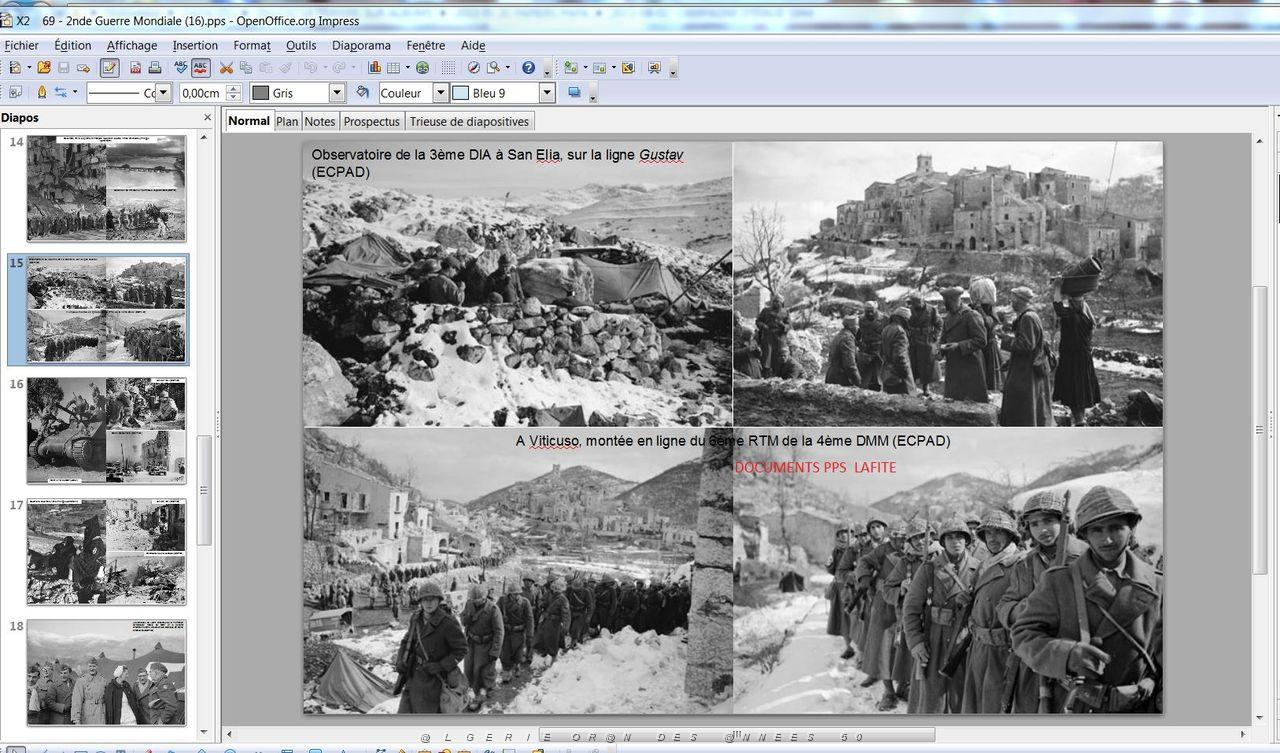Insert a chart using the chart icon
This screenshot has height=753, width=1280.
tap(375, 67)
